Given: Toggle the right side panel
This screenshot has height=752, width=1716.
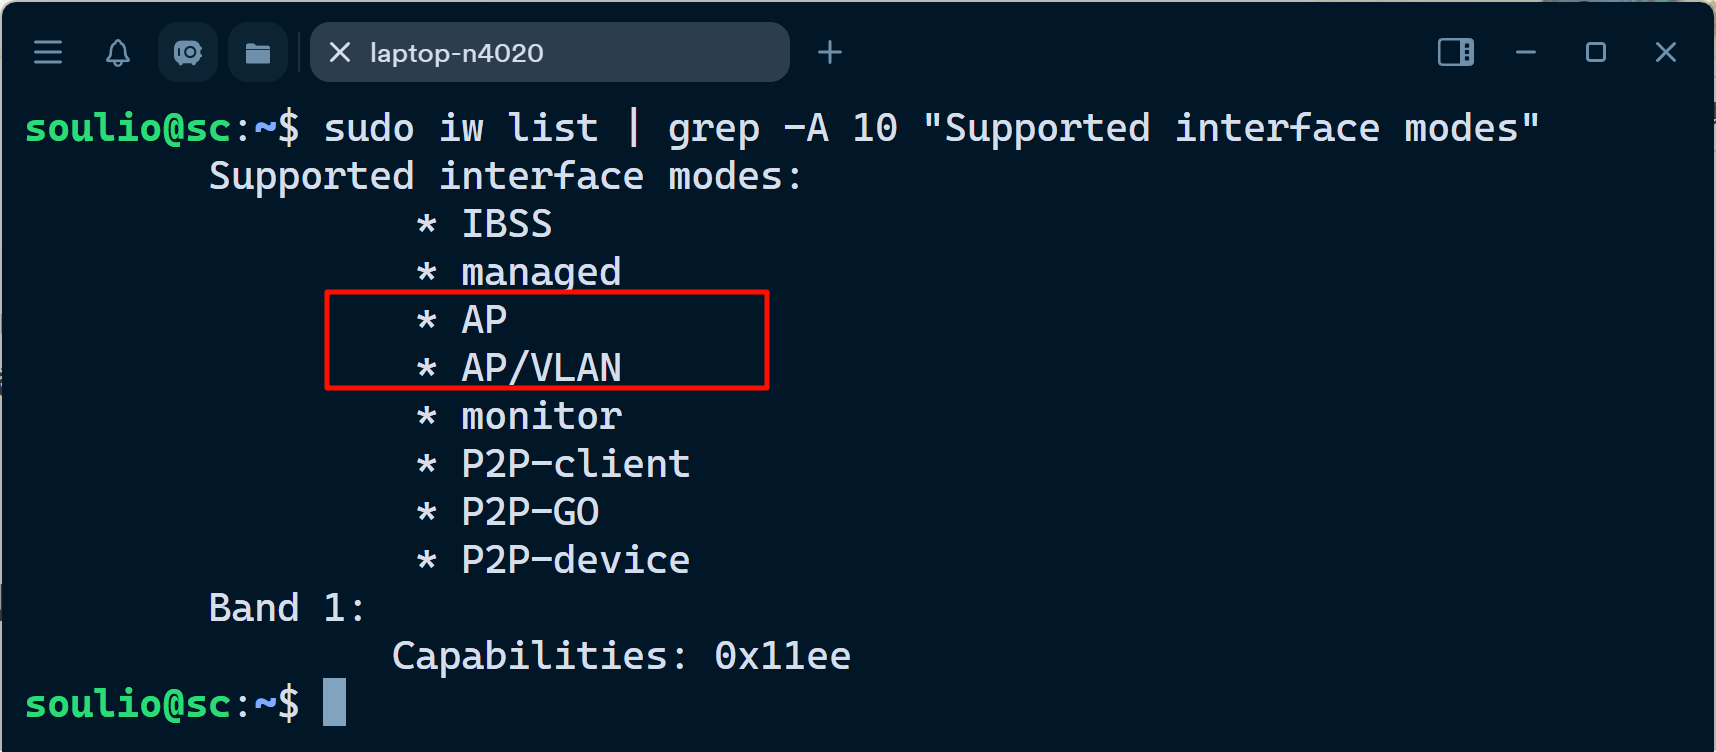Looking at the screenshot, I should pyautogui.click(x=1455, y=52).
